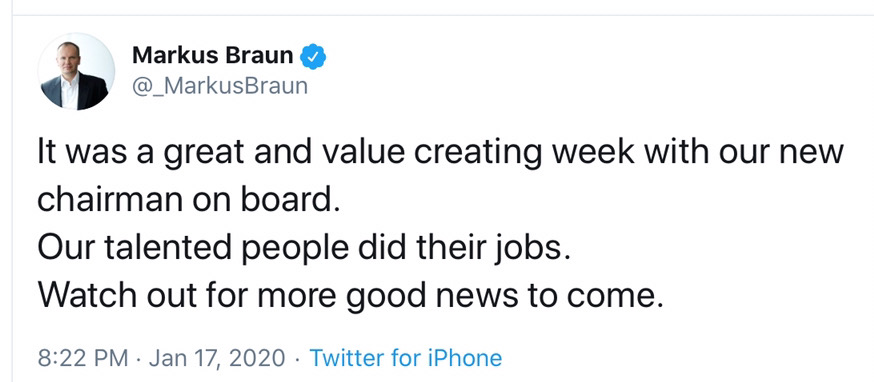
Task: Open Markus Braun's profile picture
Action: 76,71
